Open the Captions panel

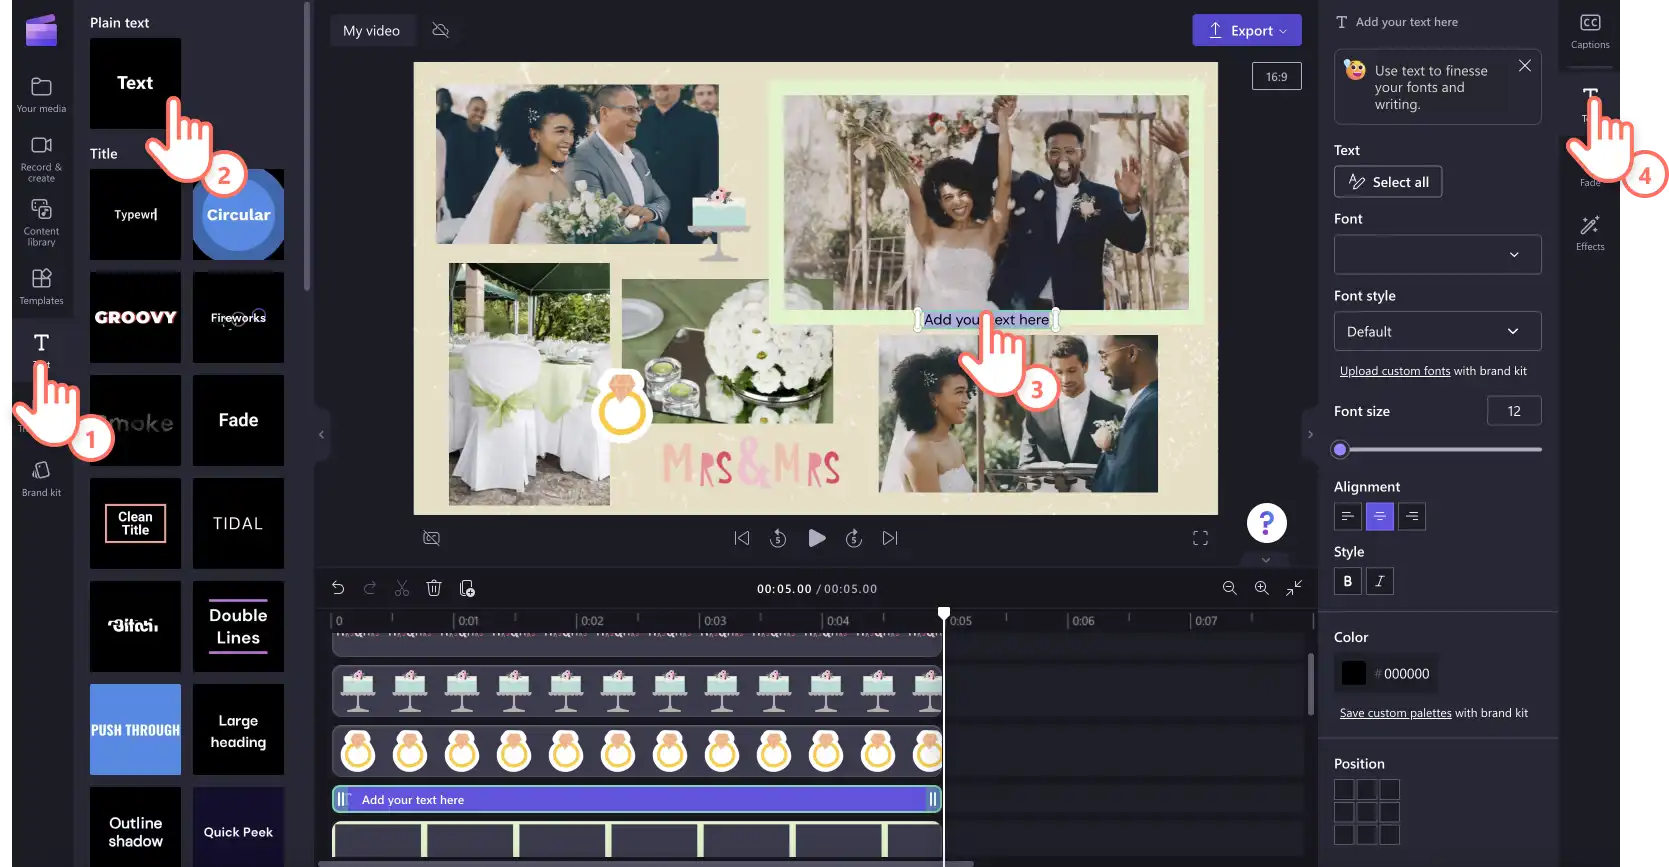click(x=1590, y=31)
